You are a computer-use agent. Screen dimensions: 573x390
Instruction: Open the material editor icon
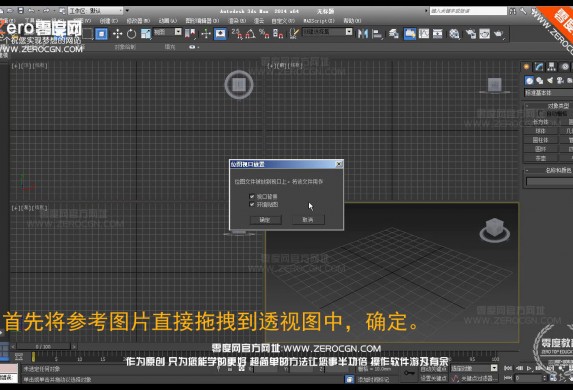point(454,34)
